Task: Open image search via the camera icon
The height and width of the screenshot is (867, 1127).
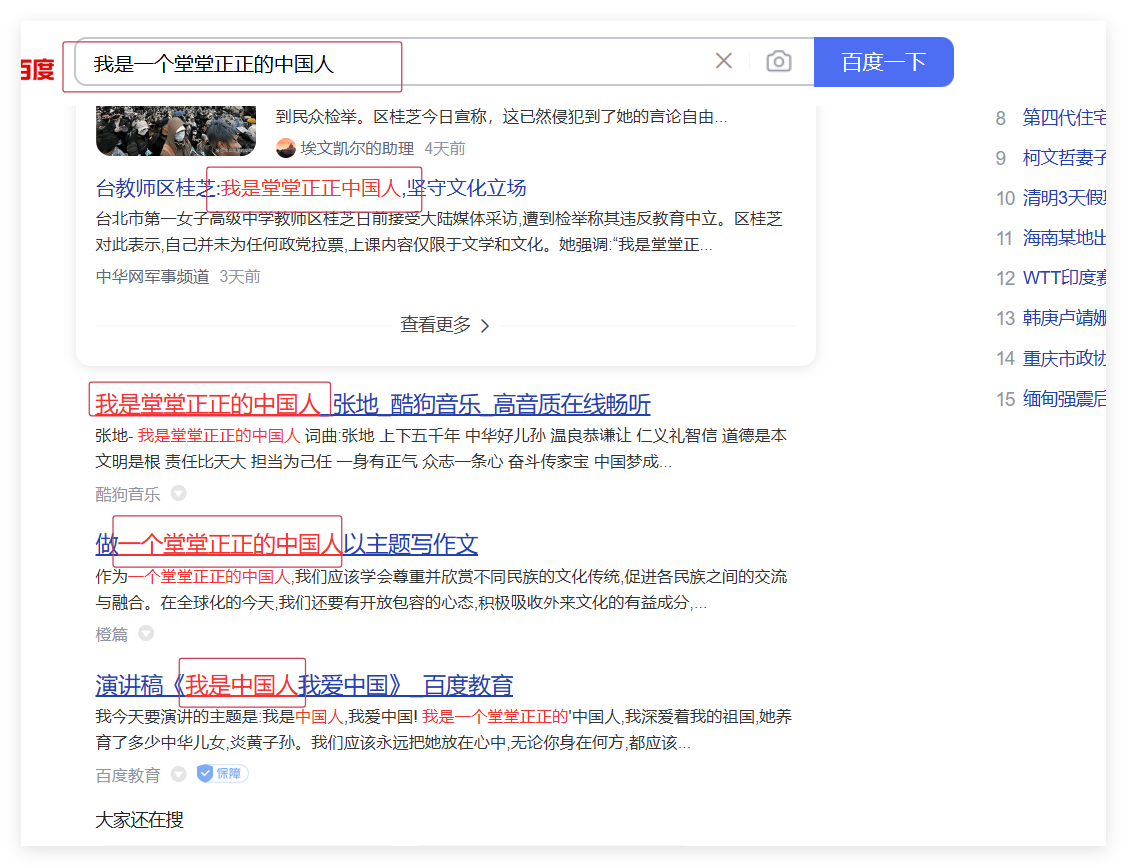Action: pos(778,61)
